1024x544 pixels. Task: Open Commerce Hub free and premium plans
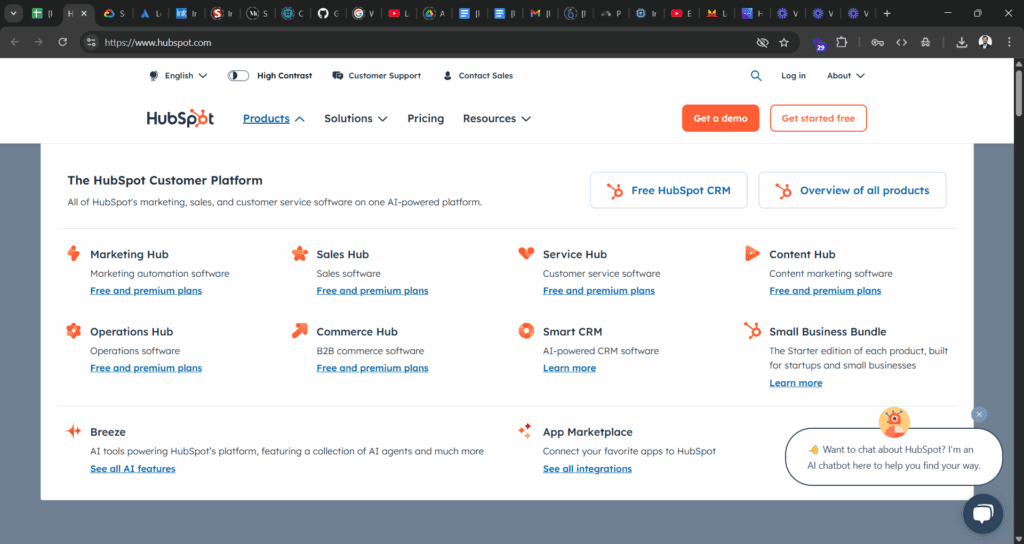point(372,368)
